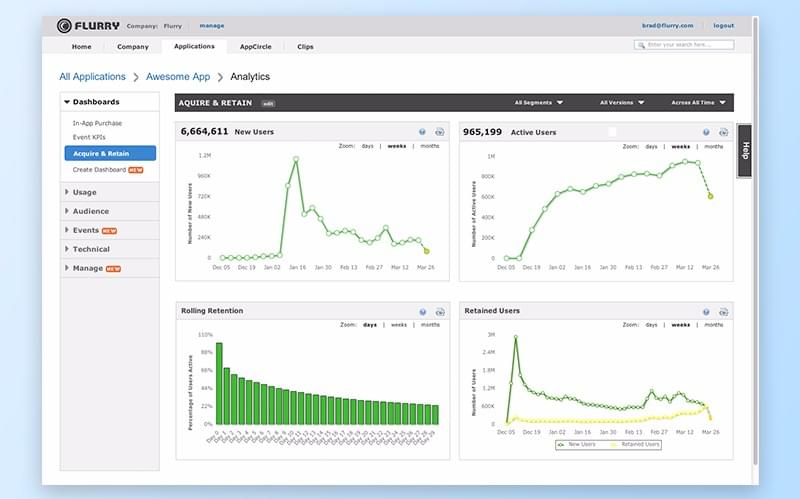Click the 6,664,611 New Users count
The width and height of the screenshot is (800, 499).
205,132
